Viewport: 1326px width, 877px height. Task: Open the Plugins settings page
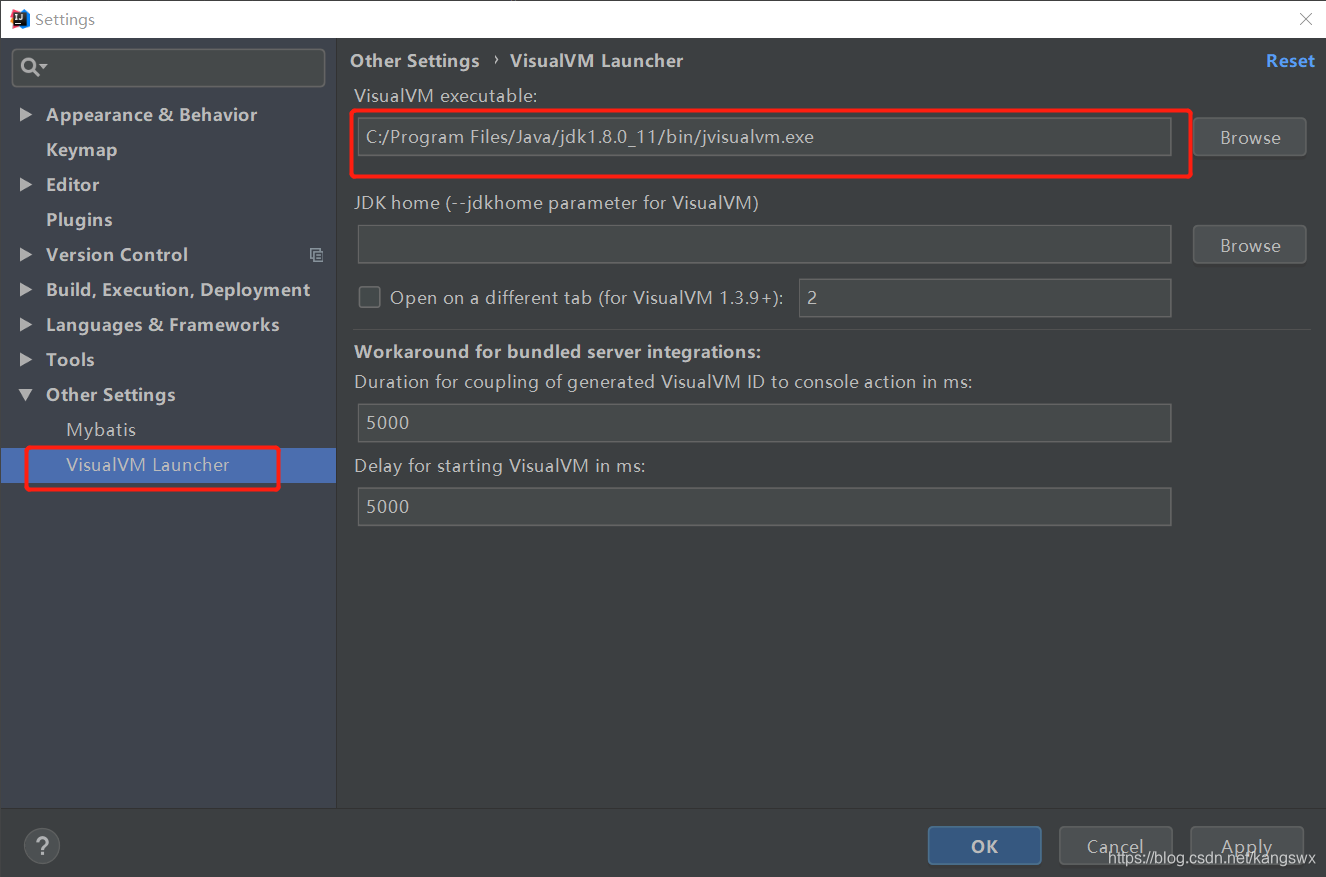click(79, 220)
